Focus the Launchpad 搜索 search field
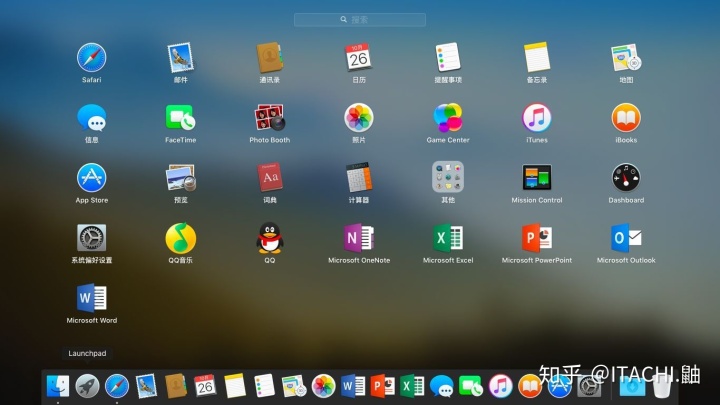 click(x=360, y=20)
